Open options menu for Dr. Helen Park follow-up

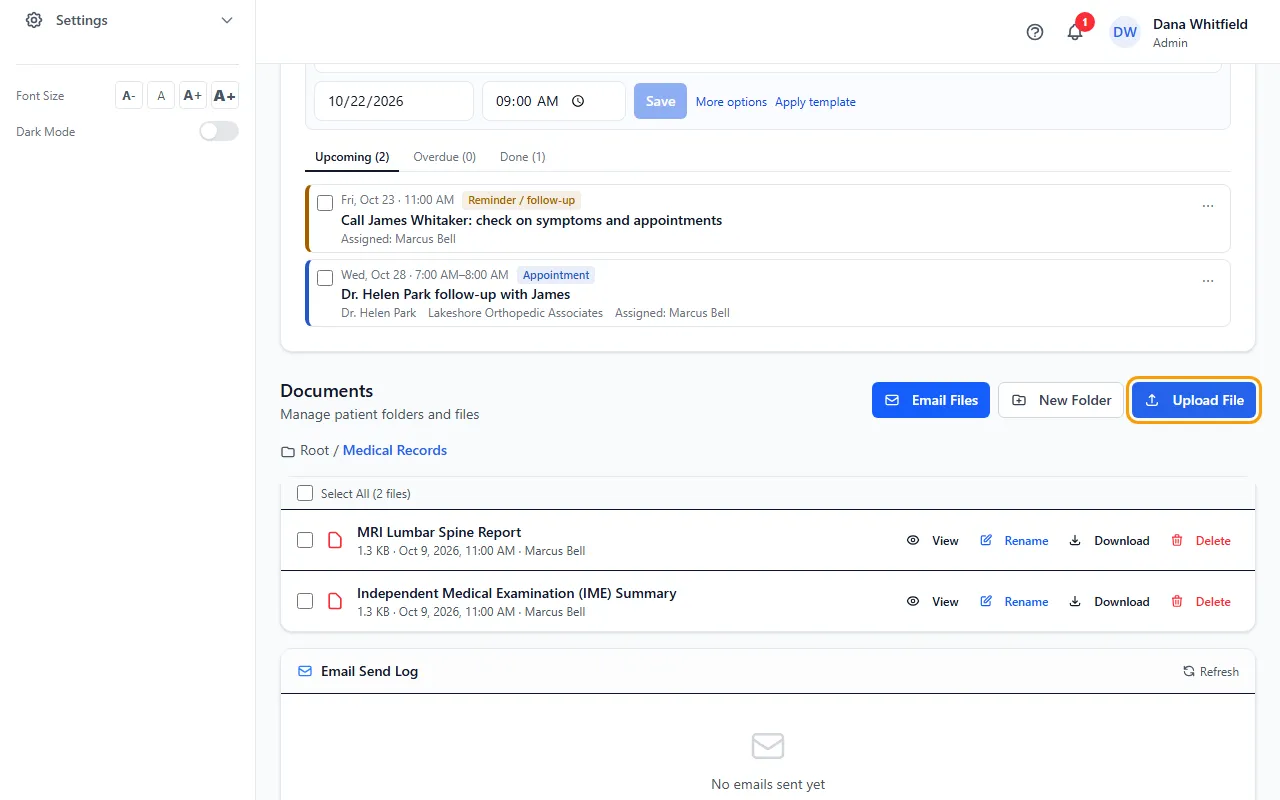click(1208, 281)
